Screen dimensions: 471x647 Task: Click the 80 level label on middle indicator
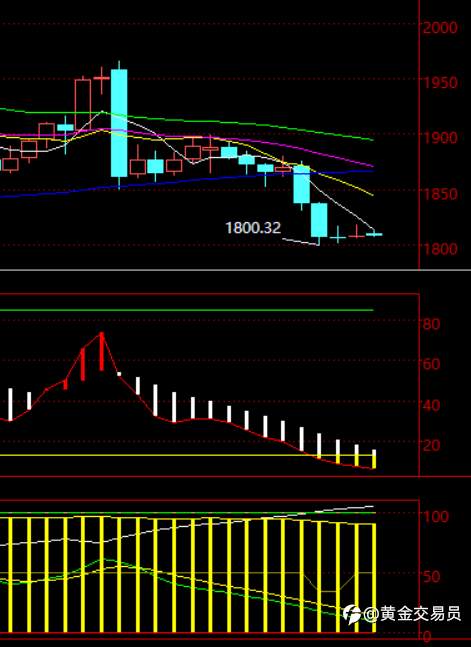point(431,324)
